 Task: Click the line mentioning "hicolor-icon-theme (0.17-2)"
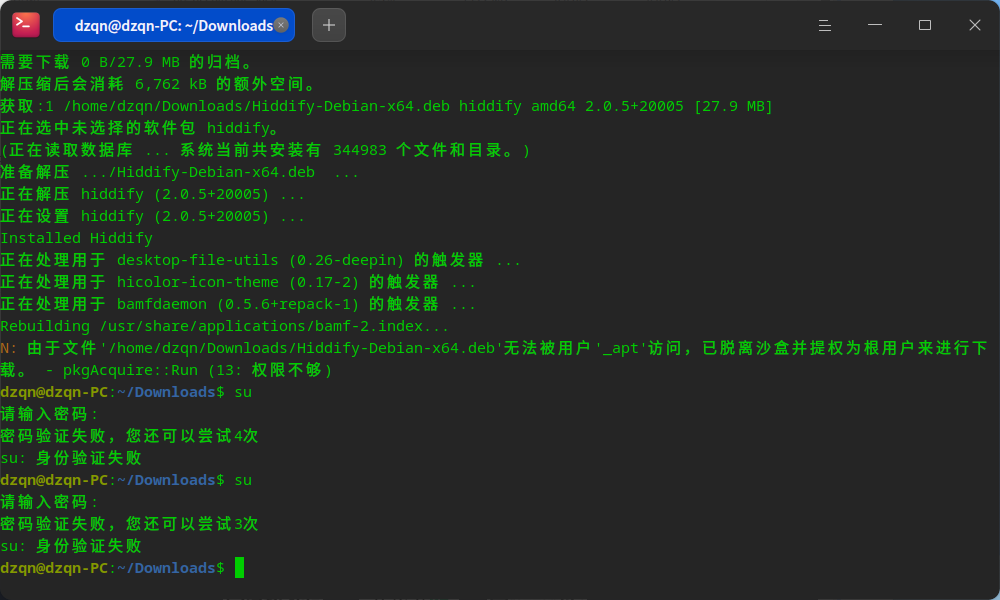point(238,282)
